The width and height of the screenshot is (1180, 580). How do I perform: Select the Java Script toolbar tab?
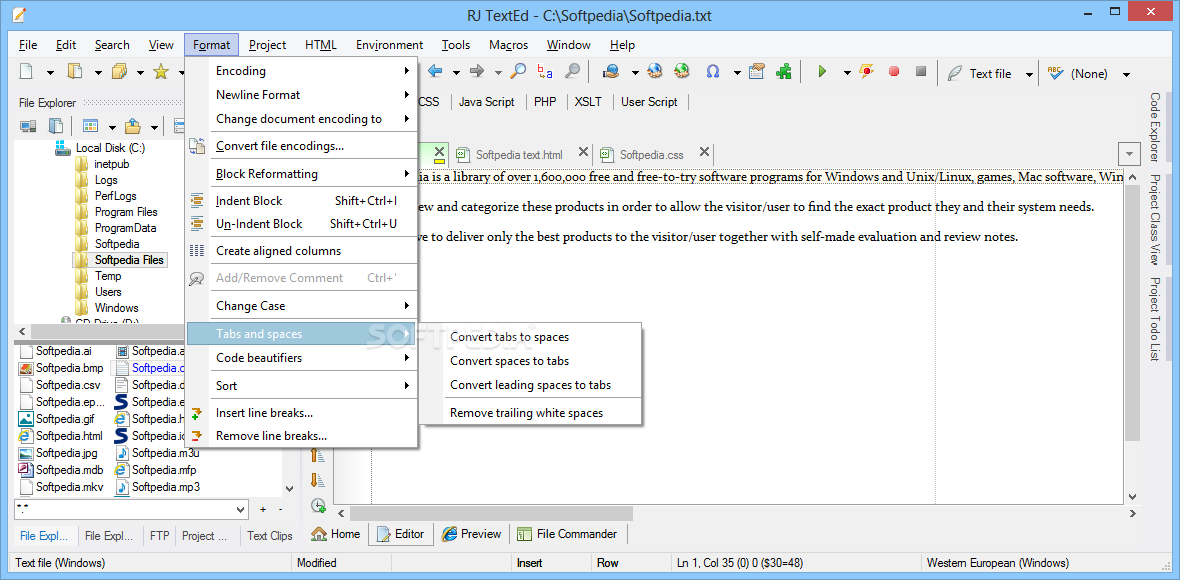(487, 102)
